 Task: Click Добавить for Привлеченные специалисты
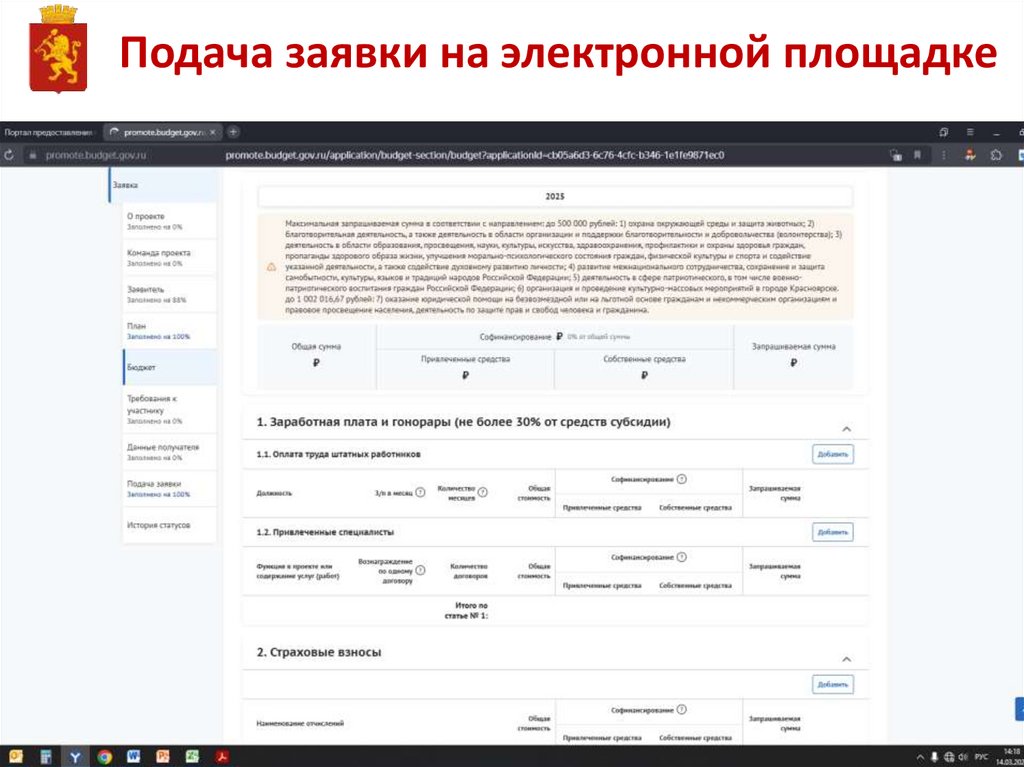[833, 532]
